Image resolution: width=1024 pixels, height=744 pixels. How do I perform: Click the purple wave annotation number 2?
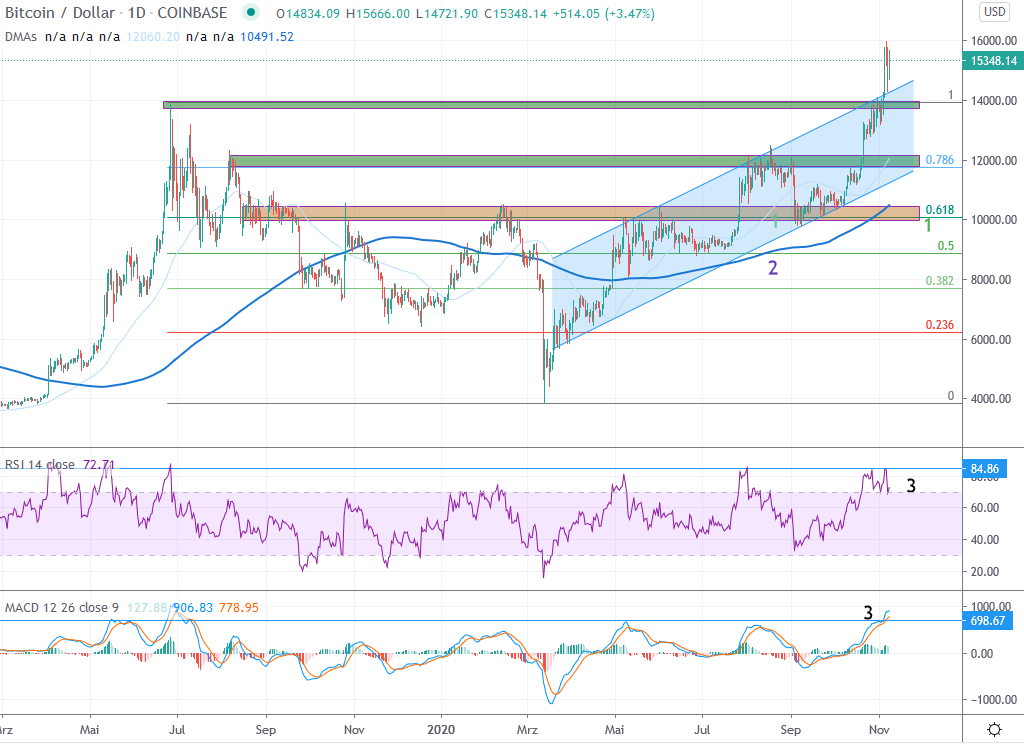(x=771, y=267)
